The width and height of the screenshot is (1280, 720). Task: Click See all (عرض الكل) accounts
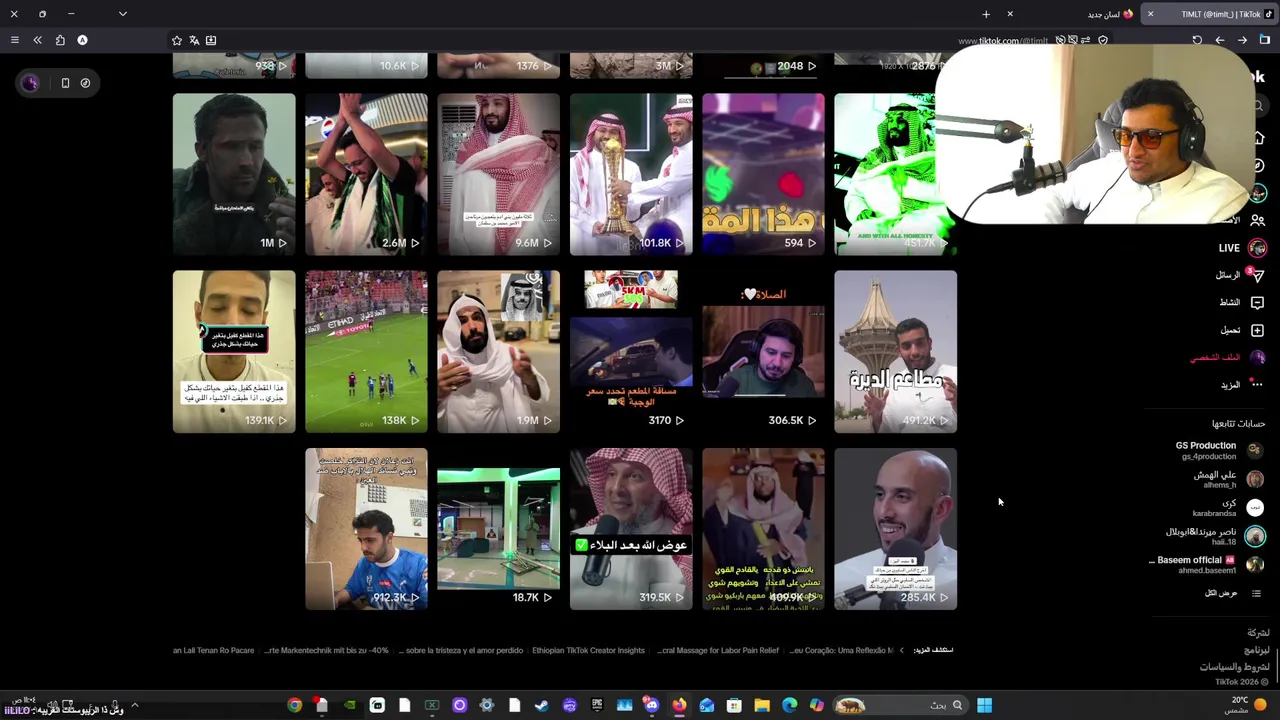click(1231, 593)
